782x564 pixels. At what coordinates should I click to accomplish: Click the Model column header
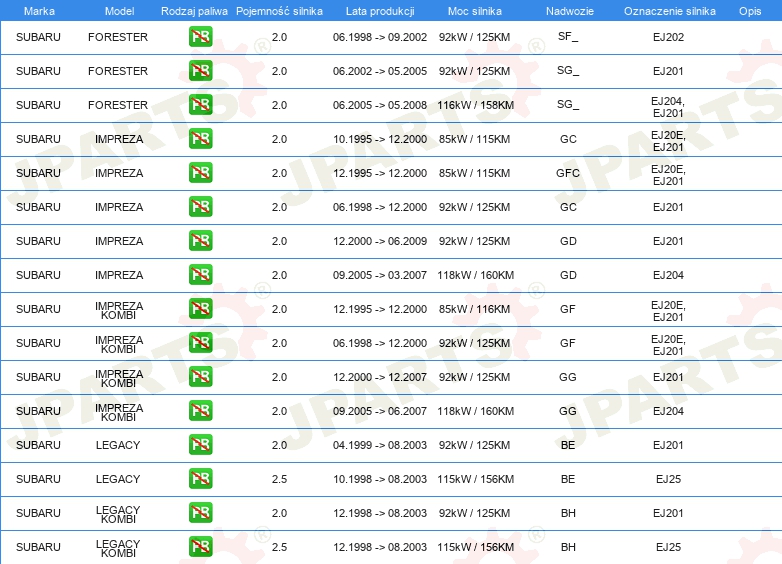click(x=119, y=11)
